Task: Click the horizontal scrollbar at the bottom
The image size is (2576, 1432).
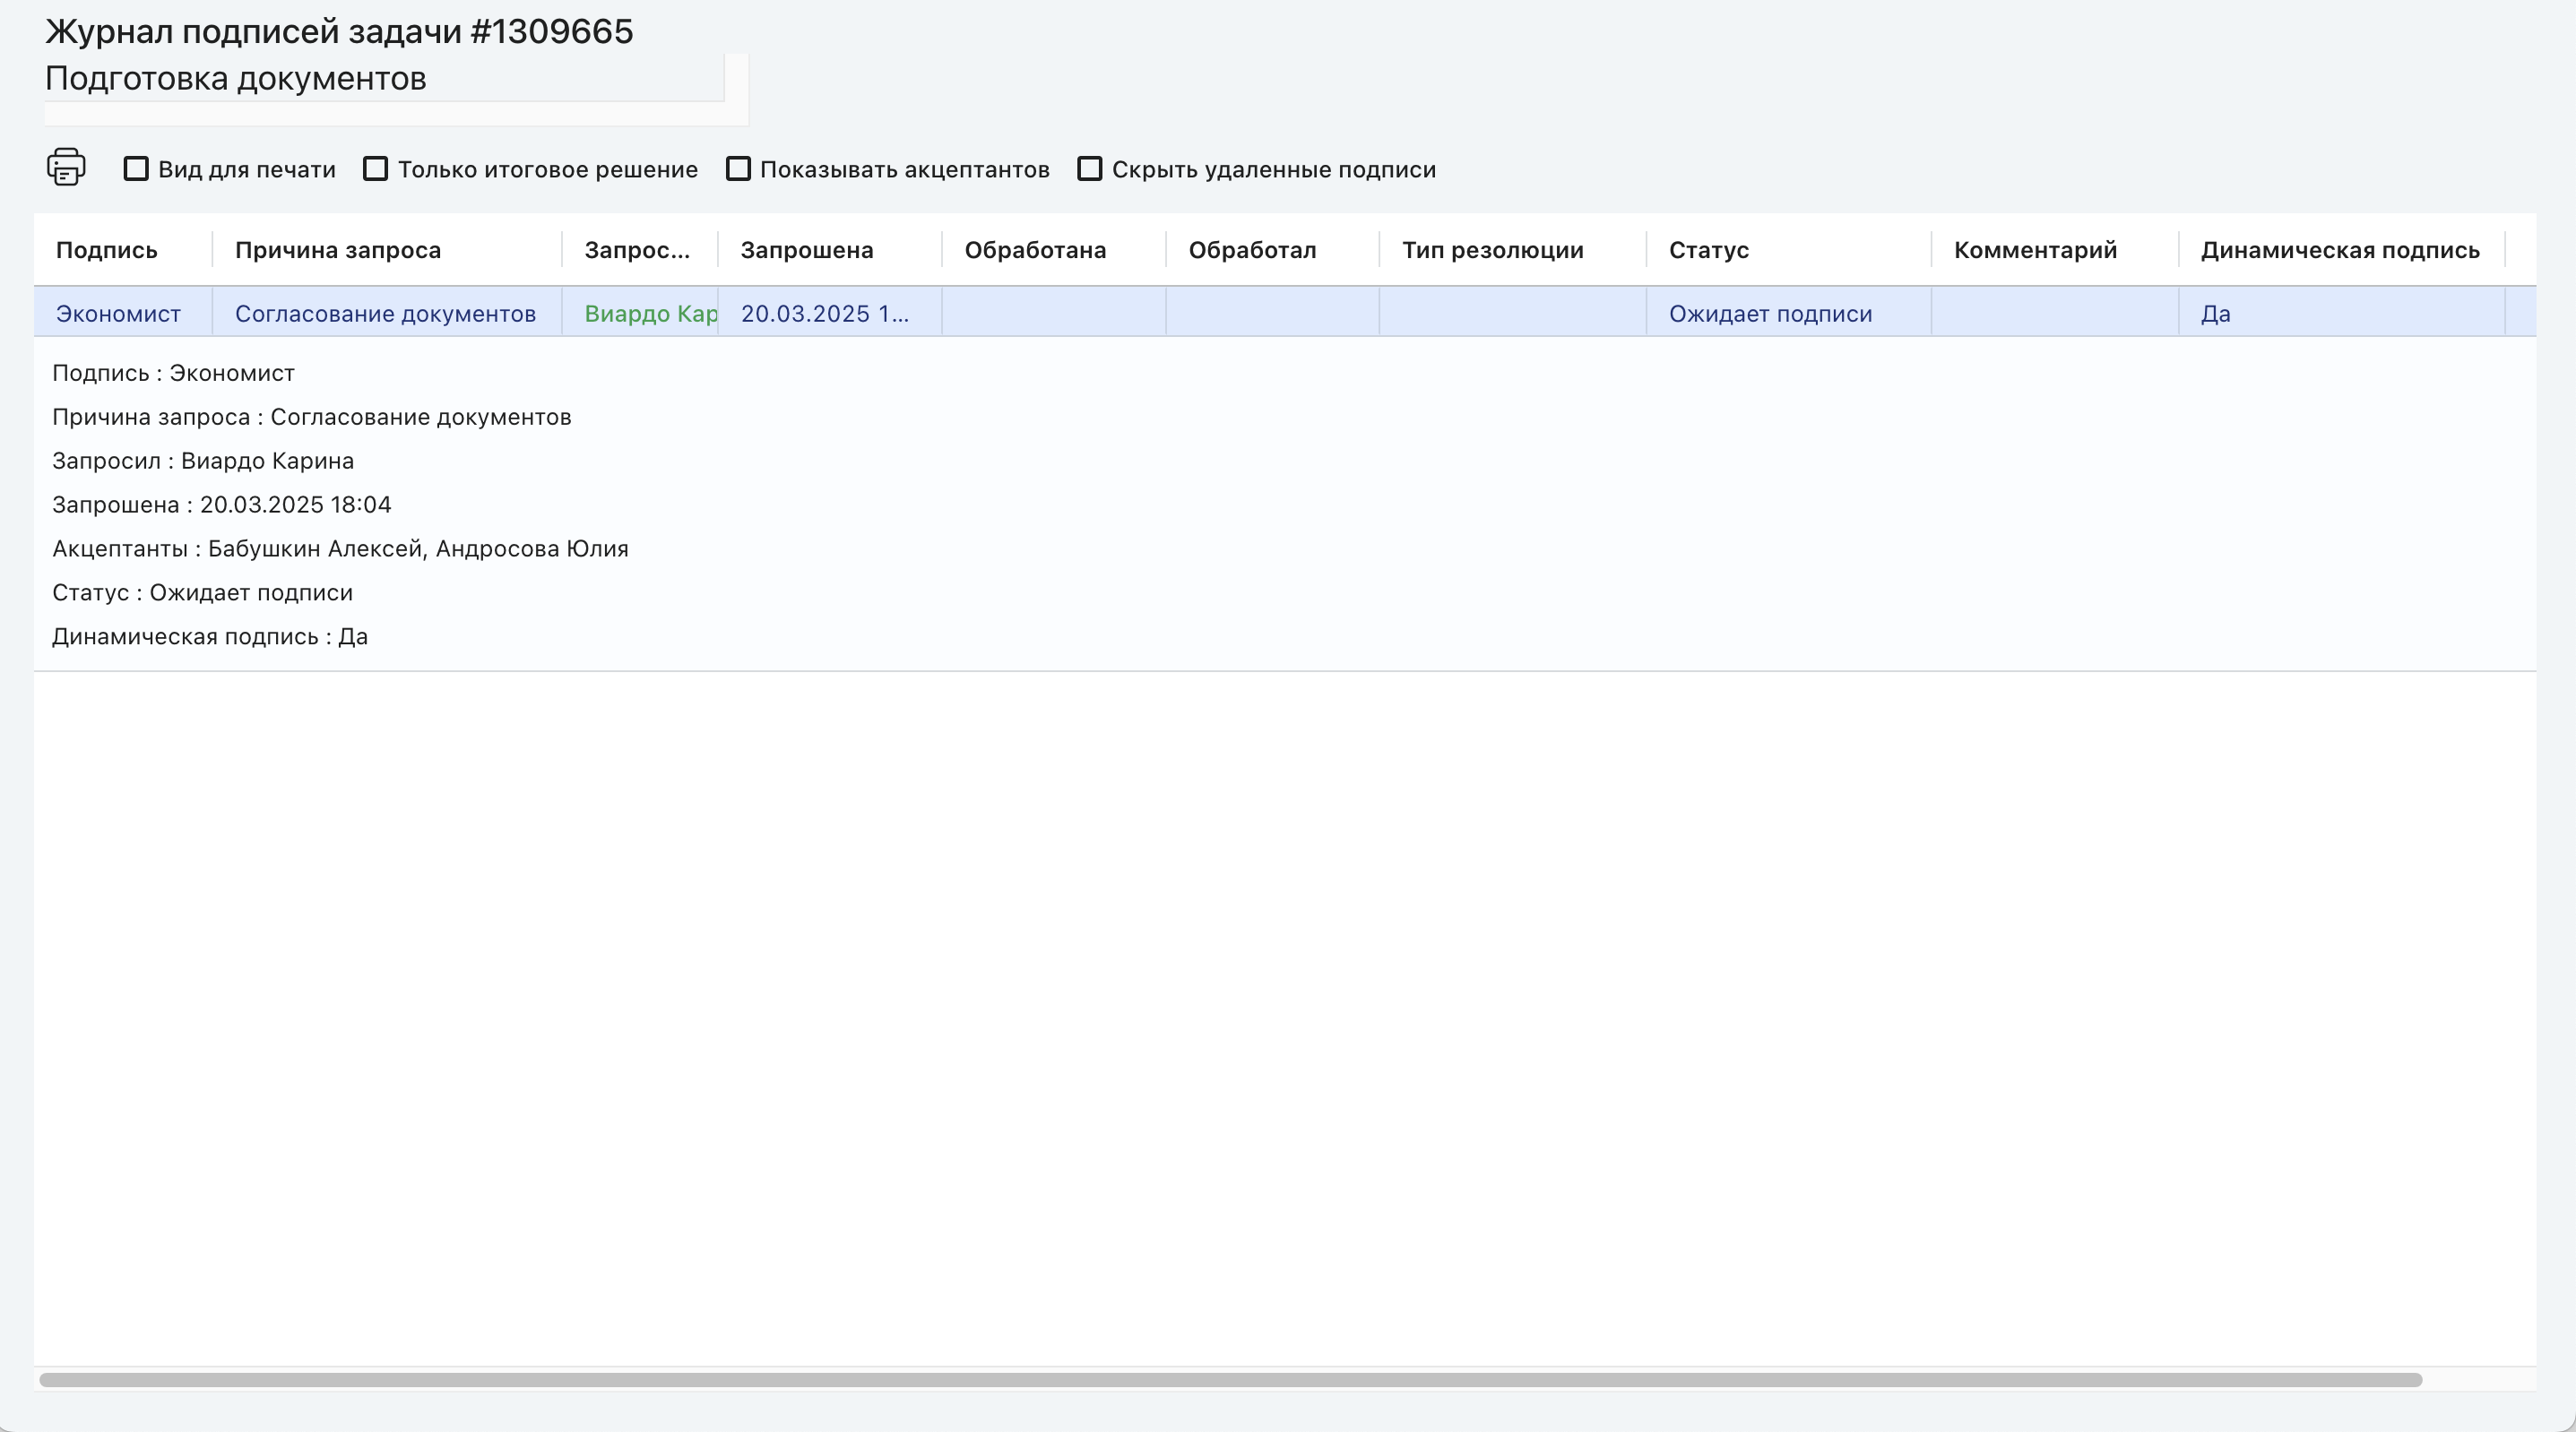Action: pyautogui.click(x=1230, y=1380)
